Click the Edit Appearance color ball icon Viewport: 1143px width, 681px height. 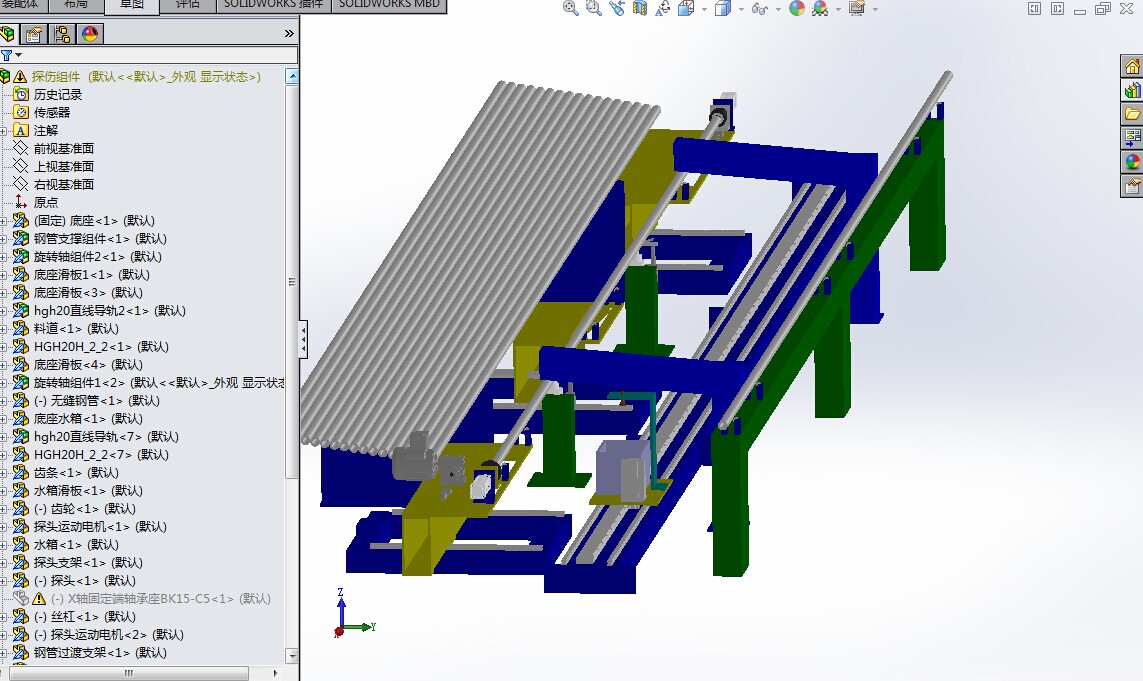797,8
